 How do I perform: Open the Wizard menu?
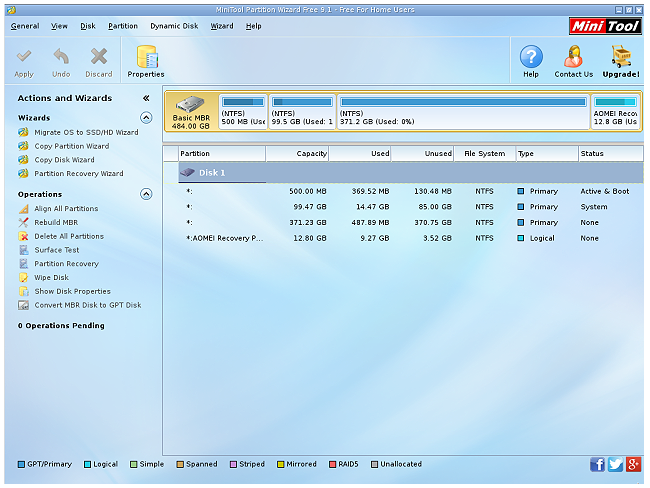point(222,26)
